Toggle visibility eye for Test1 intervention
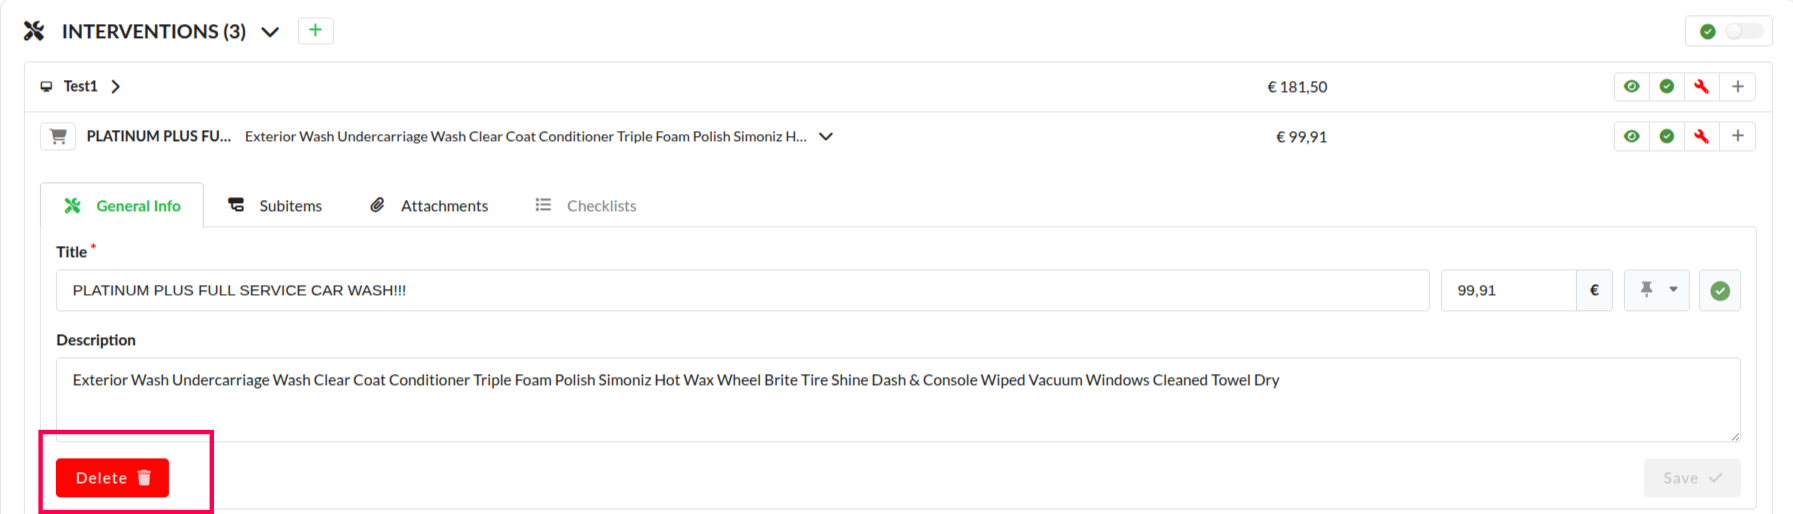The image size is (1793, 514). tap(1631, 87)
